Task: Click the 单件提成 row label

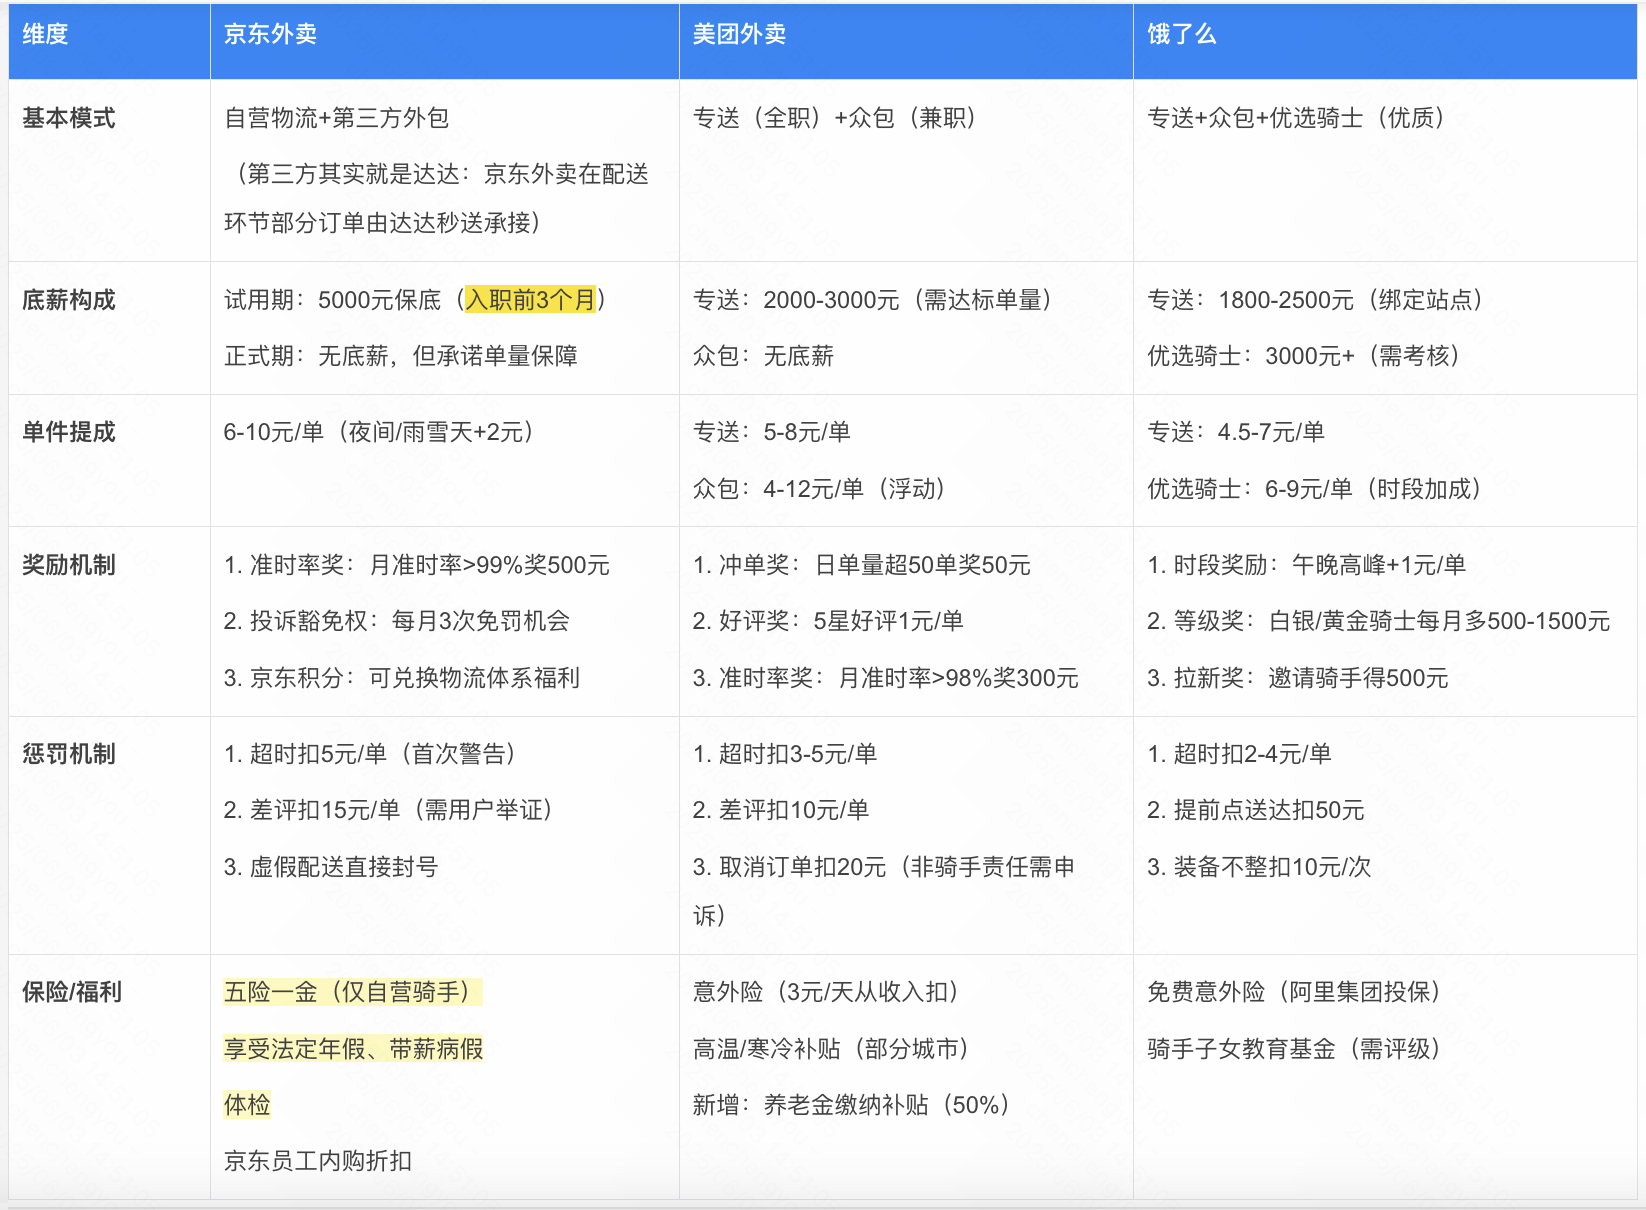Action: [68, 432]
